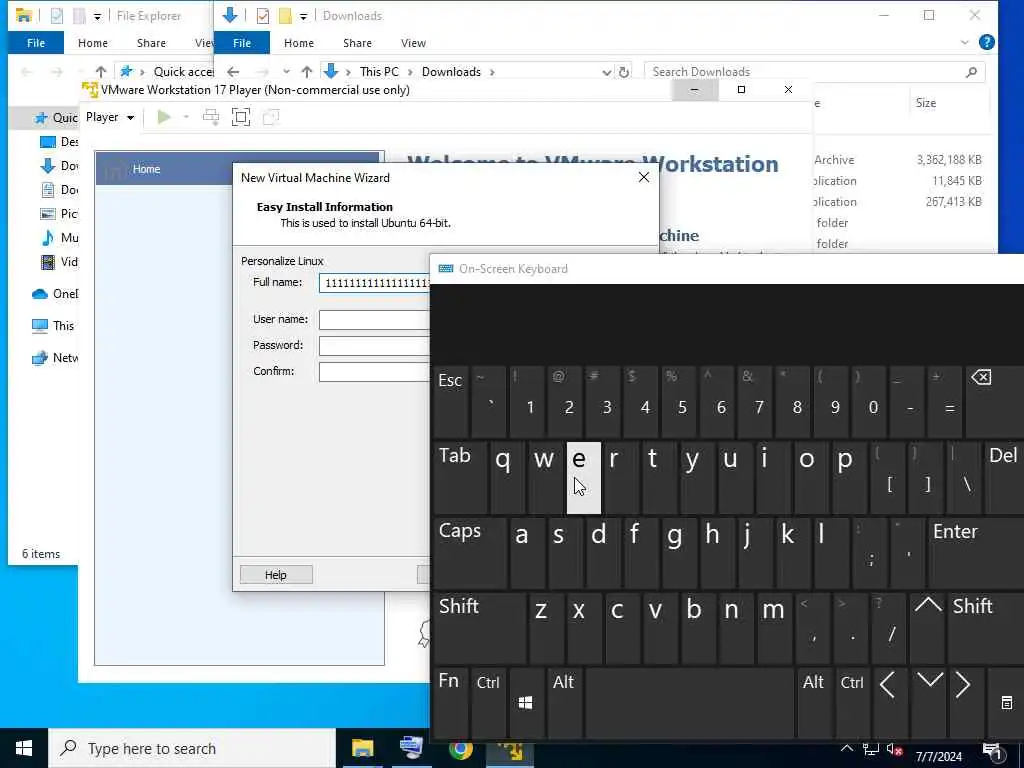Tap the Enter key on On-Screen Keyboard
The image size is (1024, 768).
pos(976,552)
